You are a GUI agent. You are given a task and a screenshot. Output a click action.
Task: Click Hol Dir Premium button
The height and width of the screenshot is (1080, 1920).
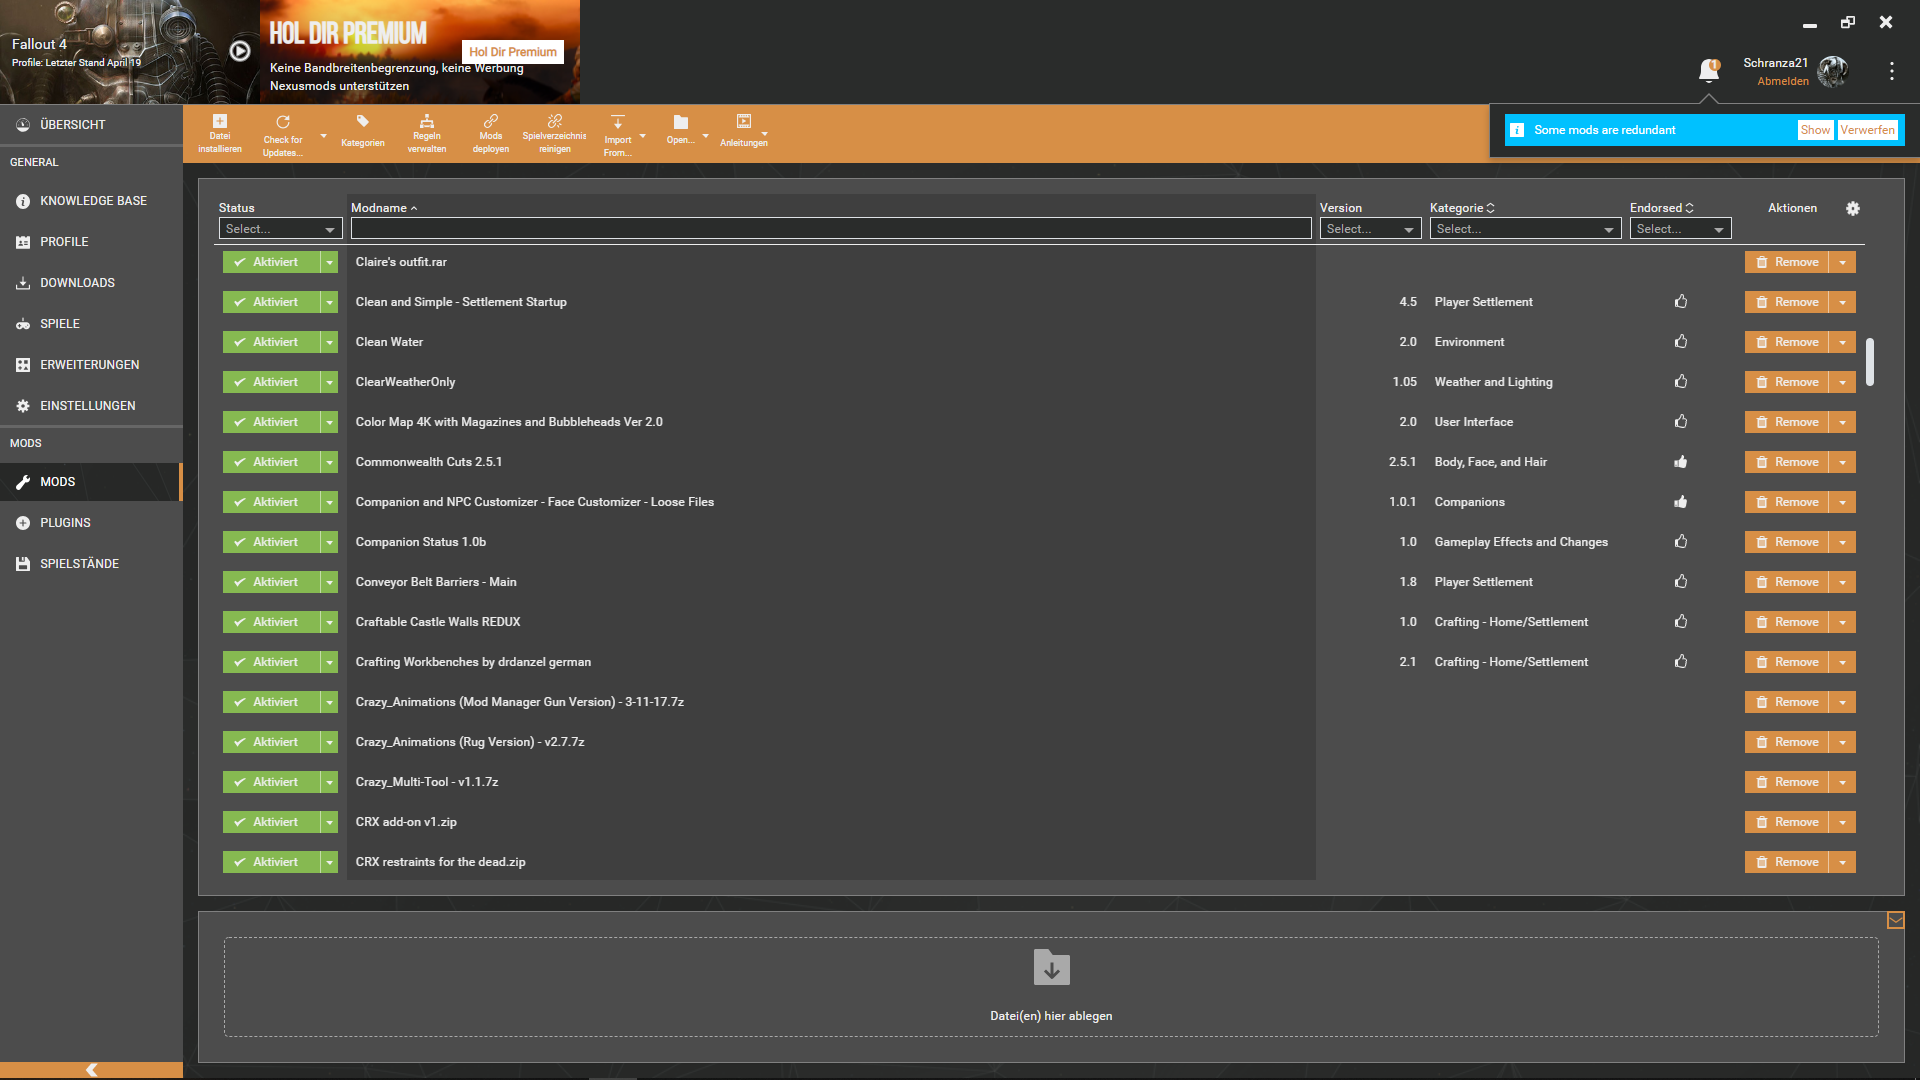click(x=512, y=52)
